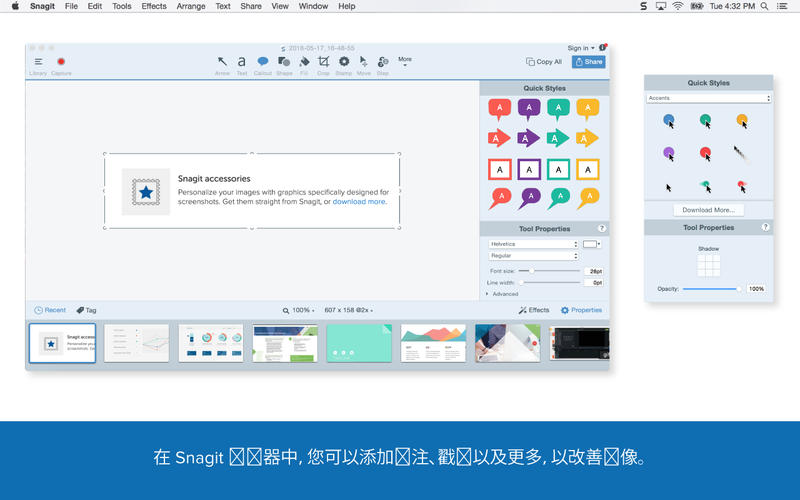This screenshot has height=500, width=800.
Task: Switch to the Tag tab
Action: 86,310
